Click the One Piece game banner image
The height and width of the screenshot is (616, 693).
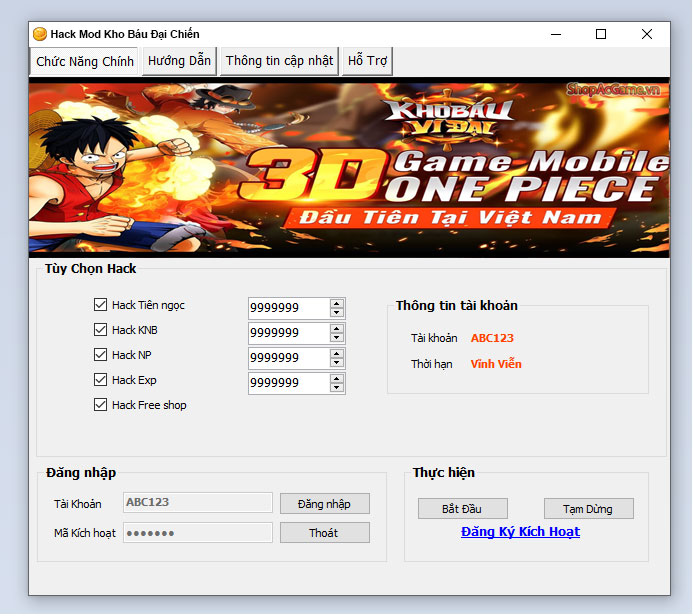(x=349, y=168)
